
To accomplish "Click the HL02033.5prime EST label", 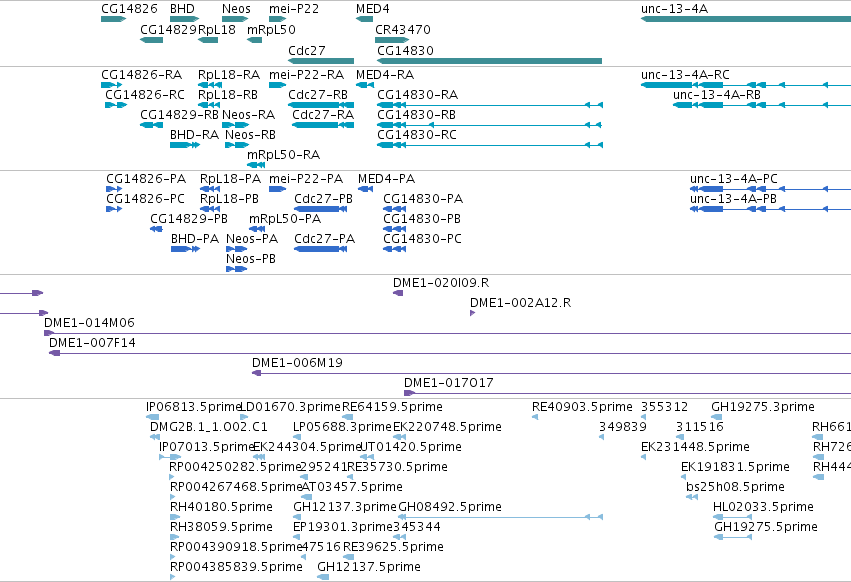I will point(763,507).
